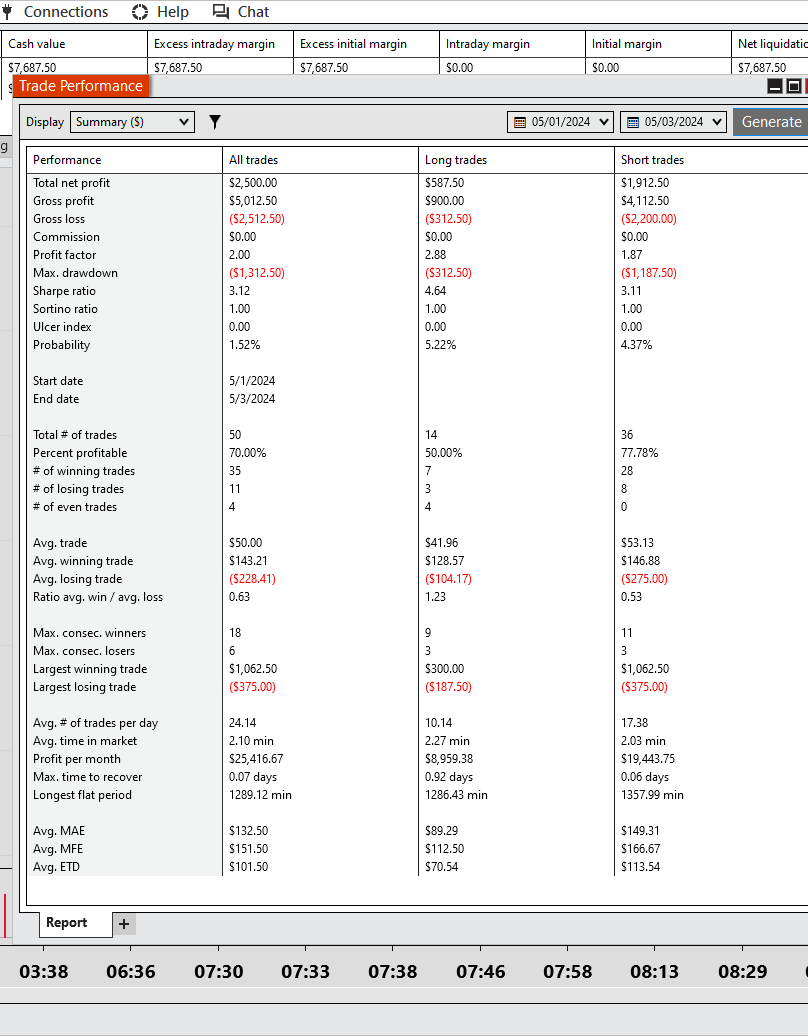Select Ratio avg. win / avg. loss label
Screen dimensions: 808x1036
pyautogui.click(x=98, y=597)
